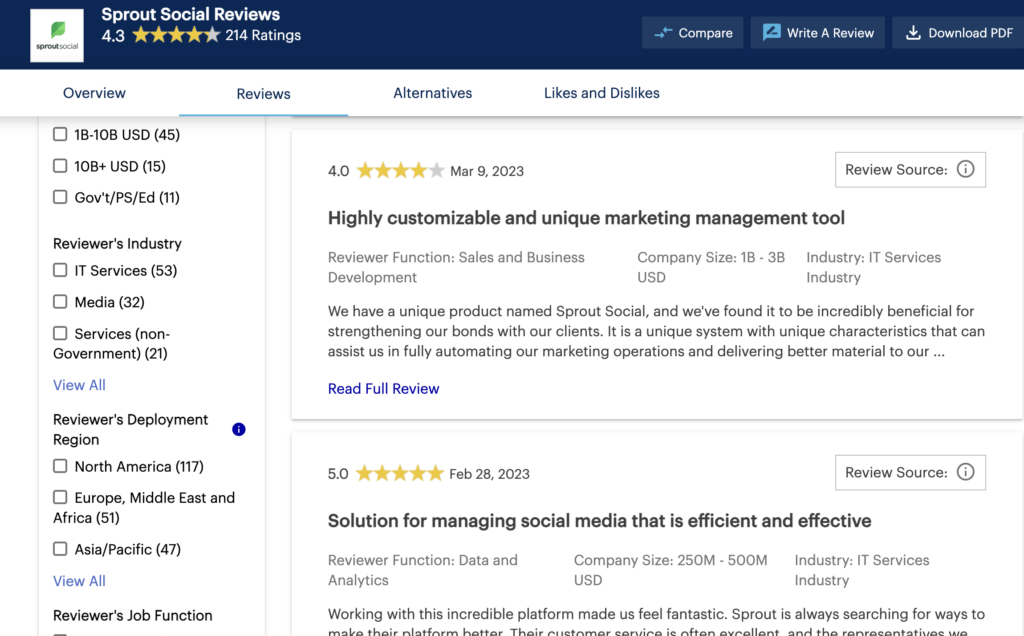
Task: Expand View All under Deployment Region
Action: pyautogui.click(x=79, y=581)
